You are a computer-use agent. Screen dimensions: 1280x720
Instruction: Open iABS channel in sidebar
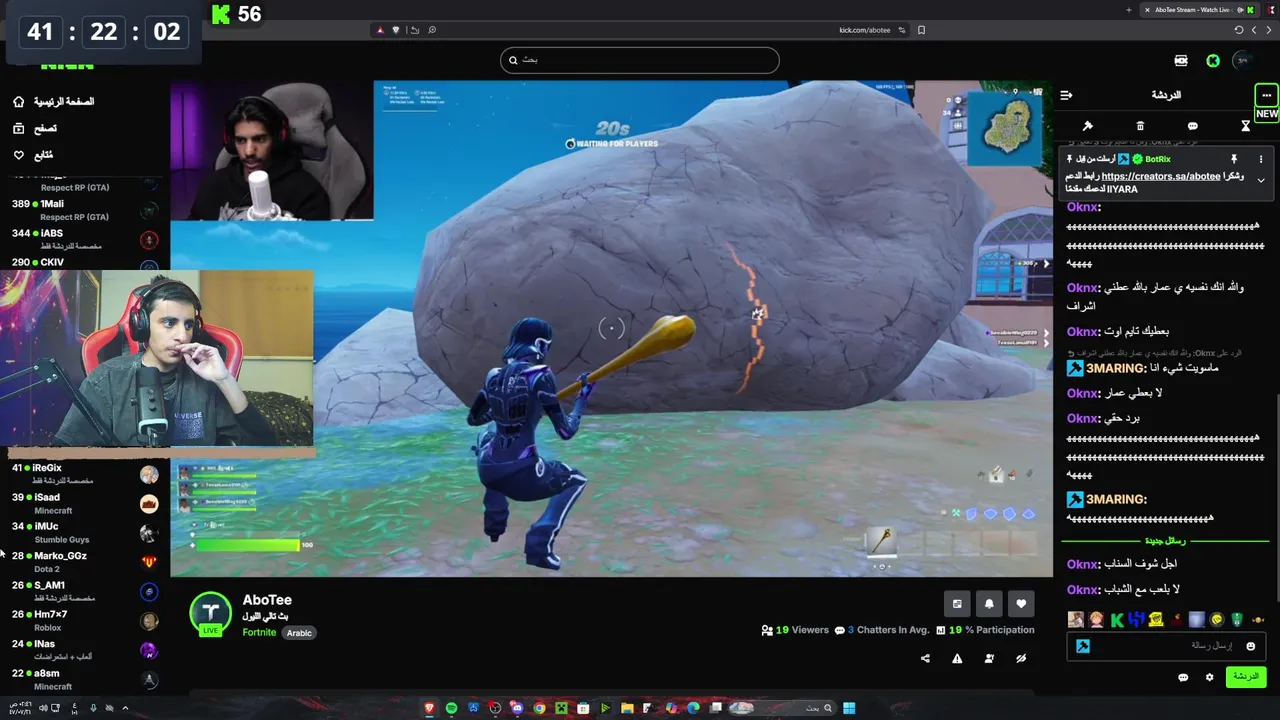[x=85, y=239]
